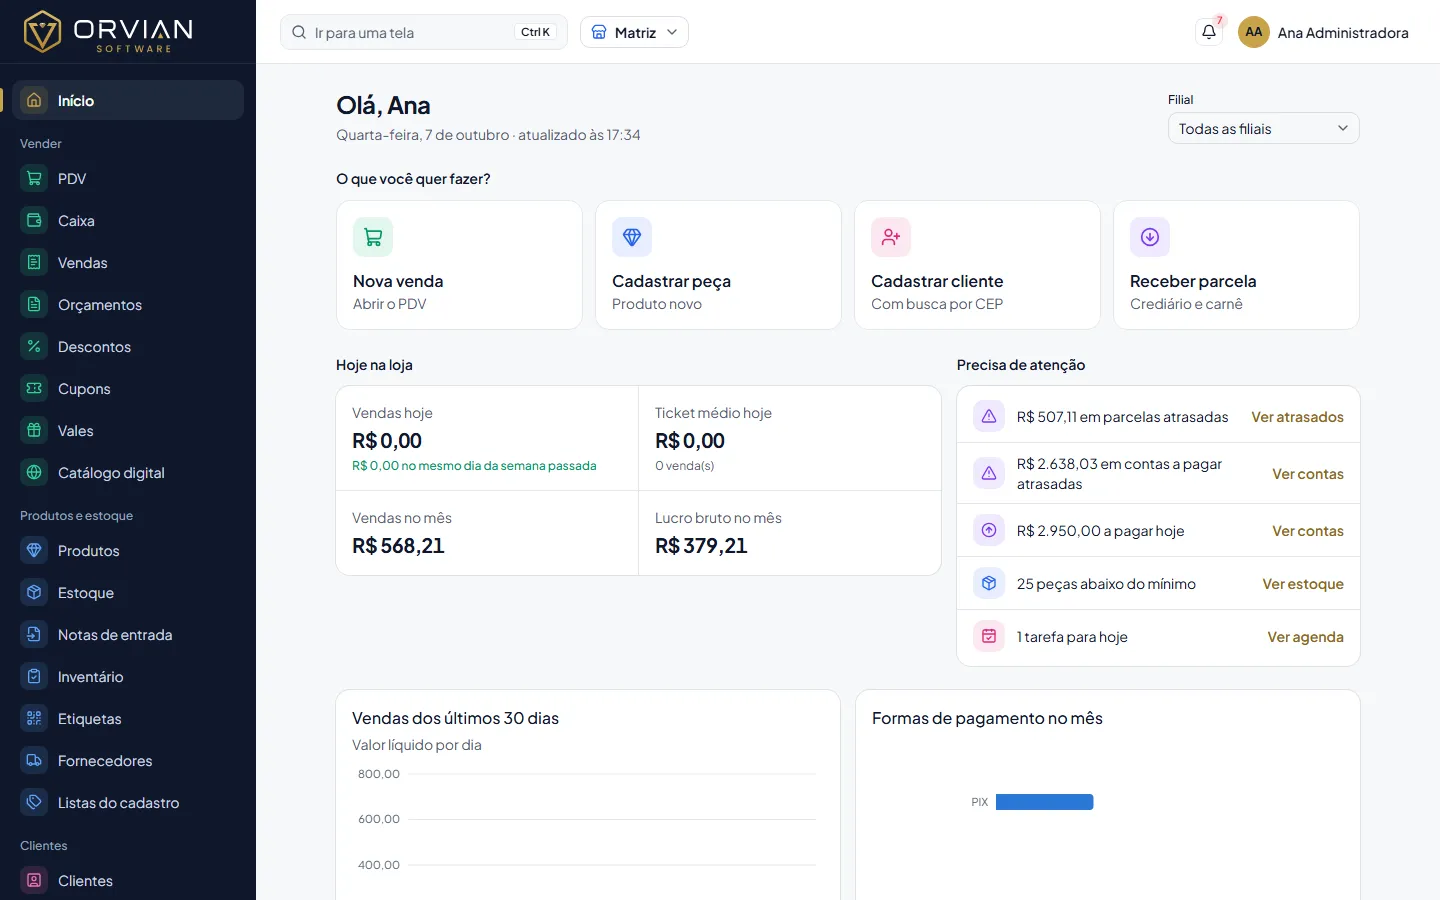Click the Orvian Software logo

pyautogui.click(x=108, y=32)
